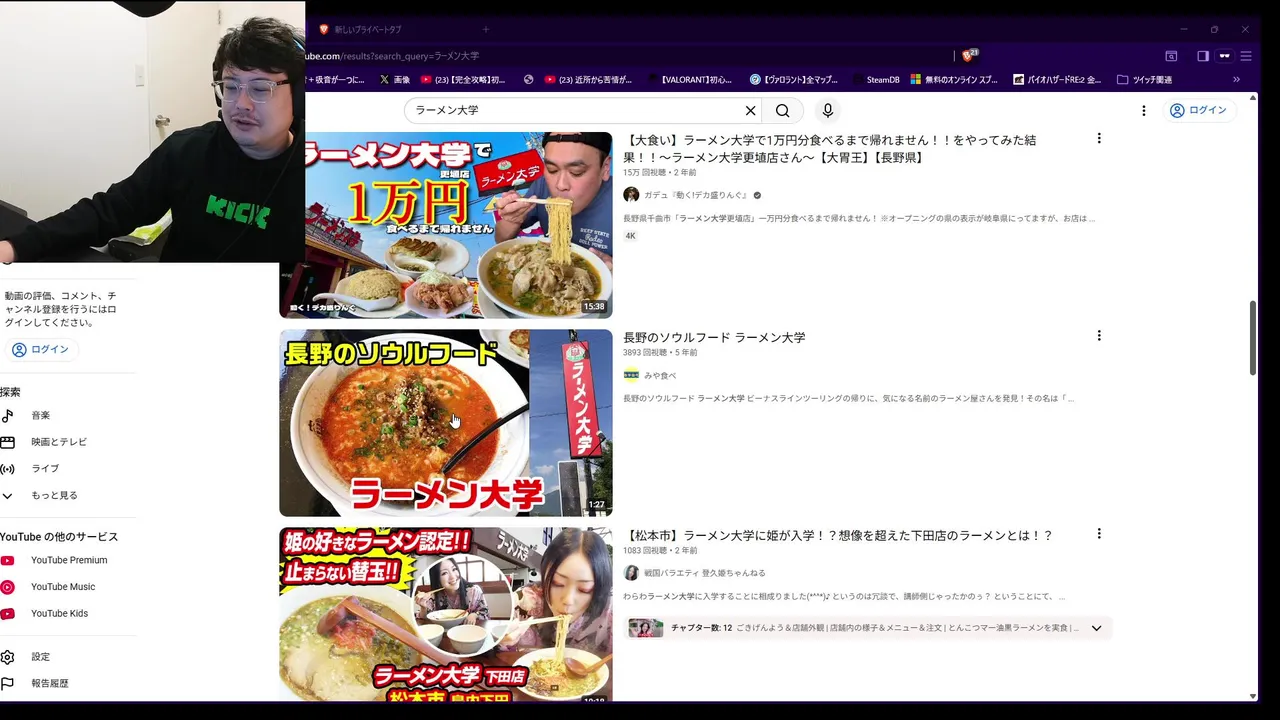Click the ログイン button in the sidebar
This screenshot has height=720, width=1280.
pos(41,349)
